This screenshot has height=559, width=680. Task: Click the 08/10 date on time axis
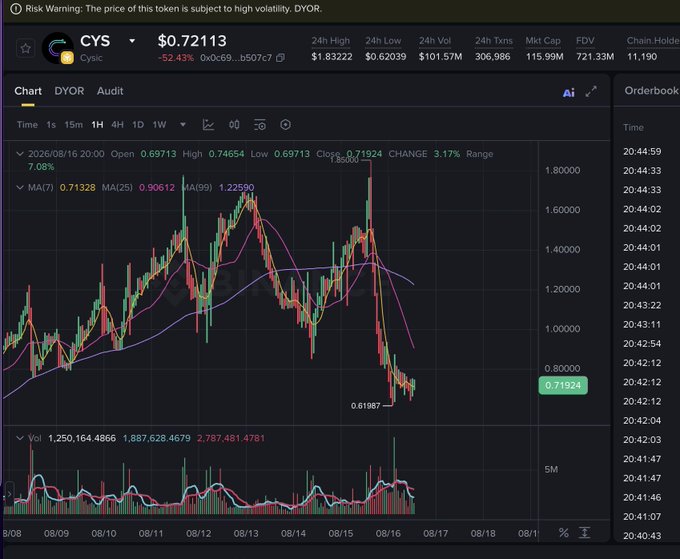click(x=104, y=533)
